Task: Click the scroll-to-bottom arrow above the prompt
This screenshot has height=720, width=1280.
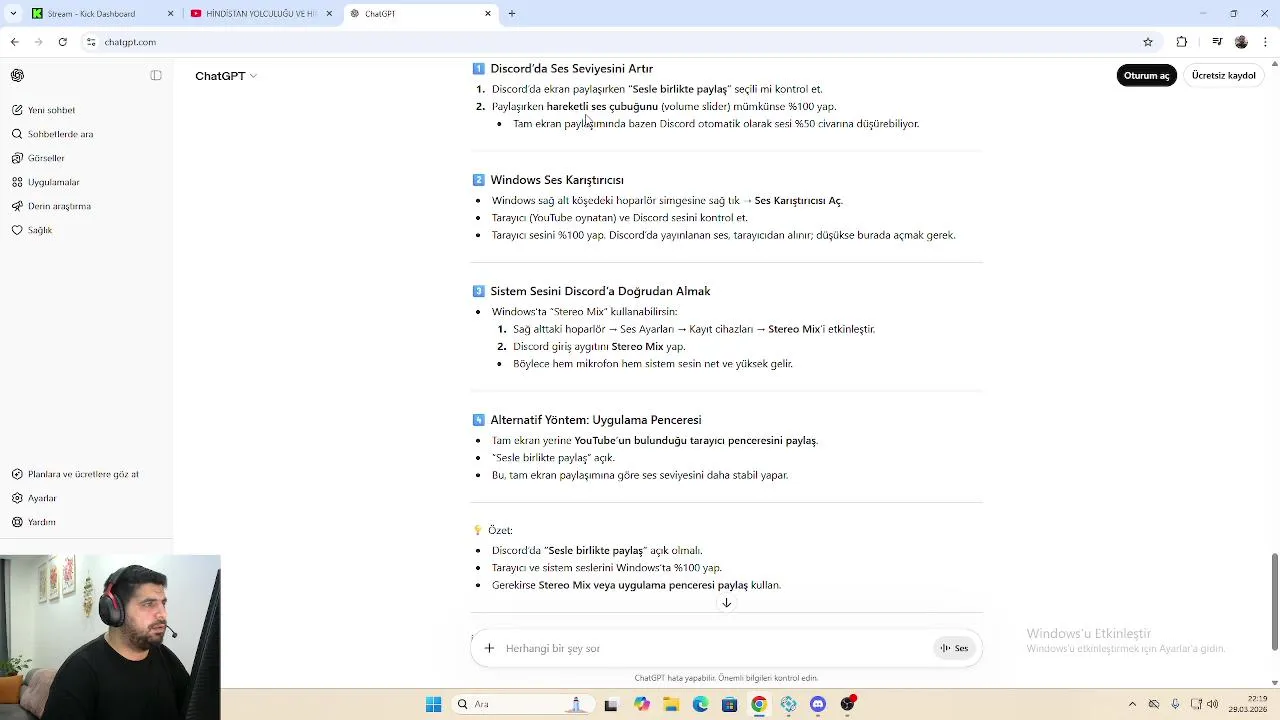Action: point(727,603)
